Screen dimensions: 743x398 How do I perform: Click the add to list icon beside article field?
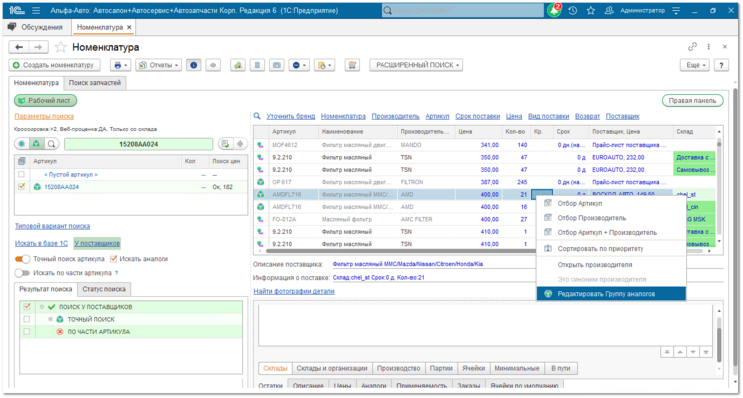(226, 144)
